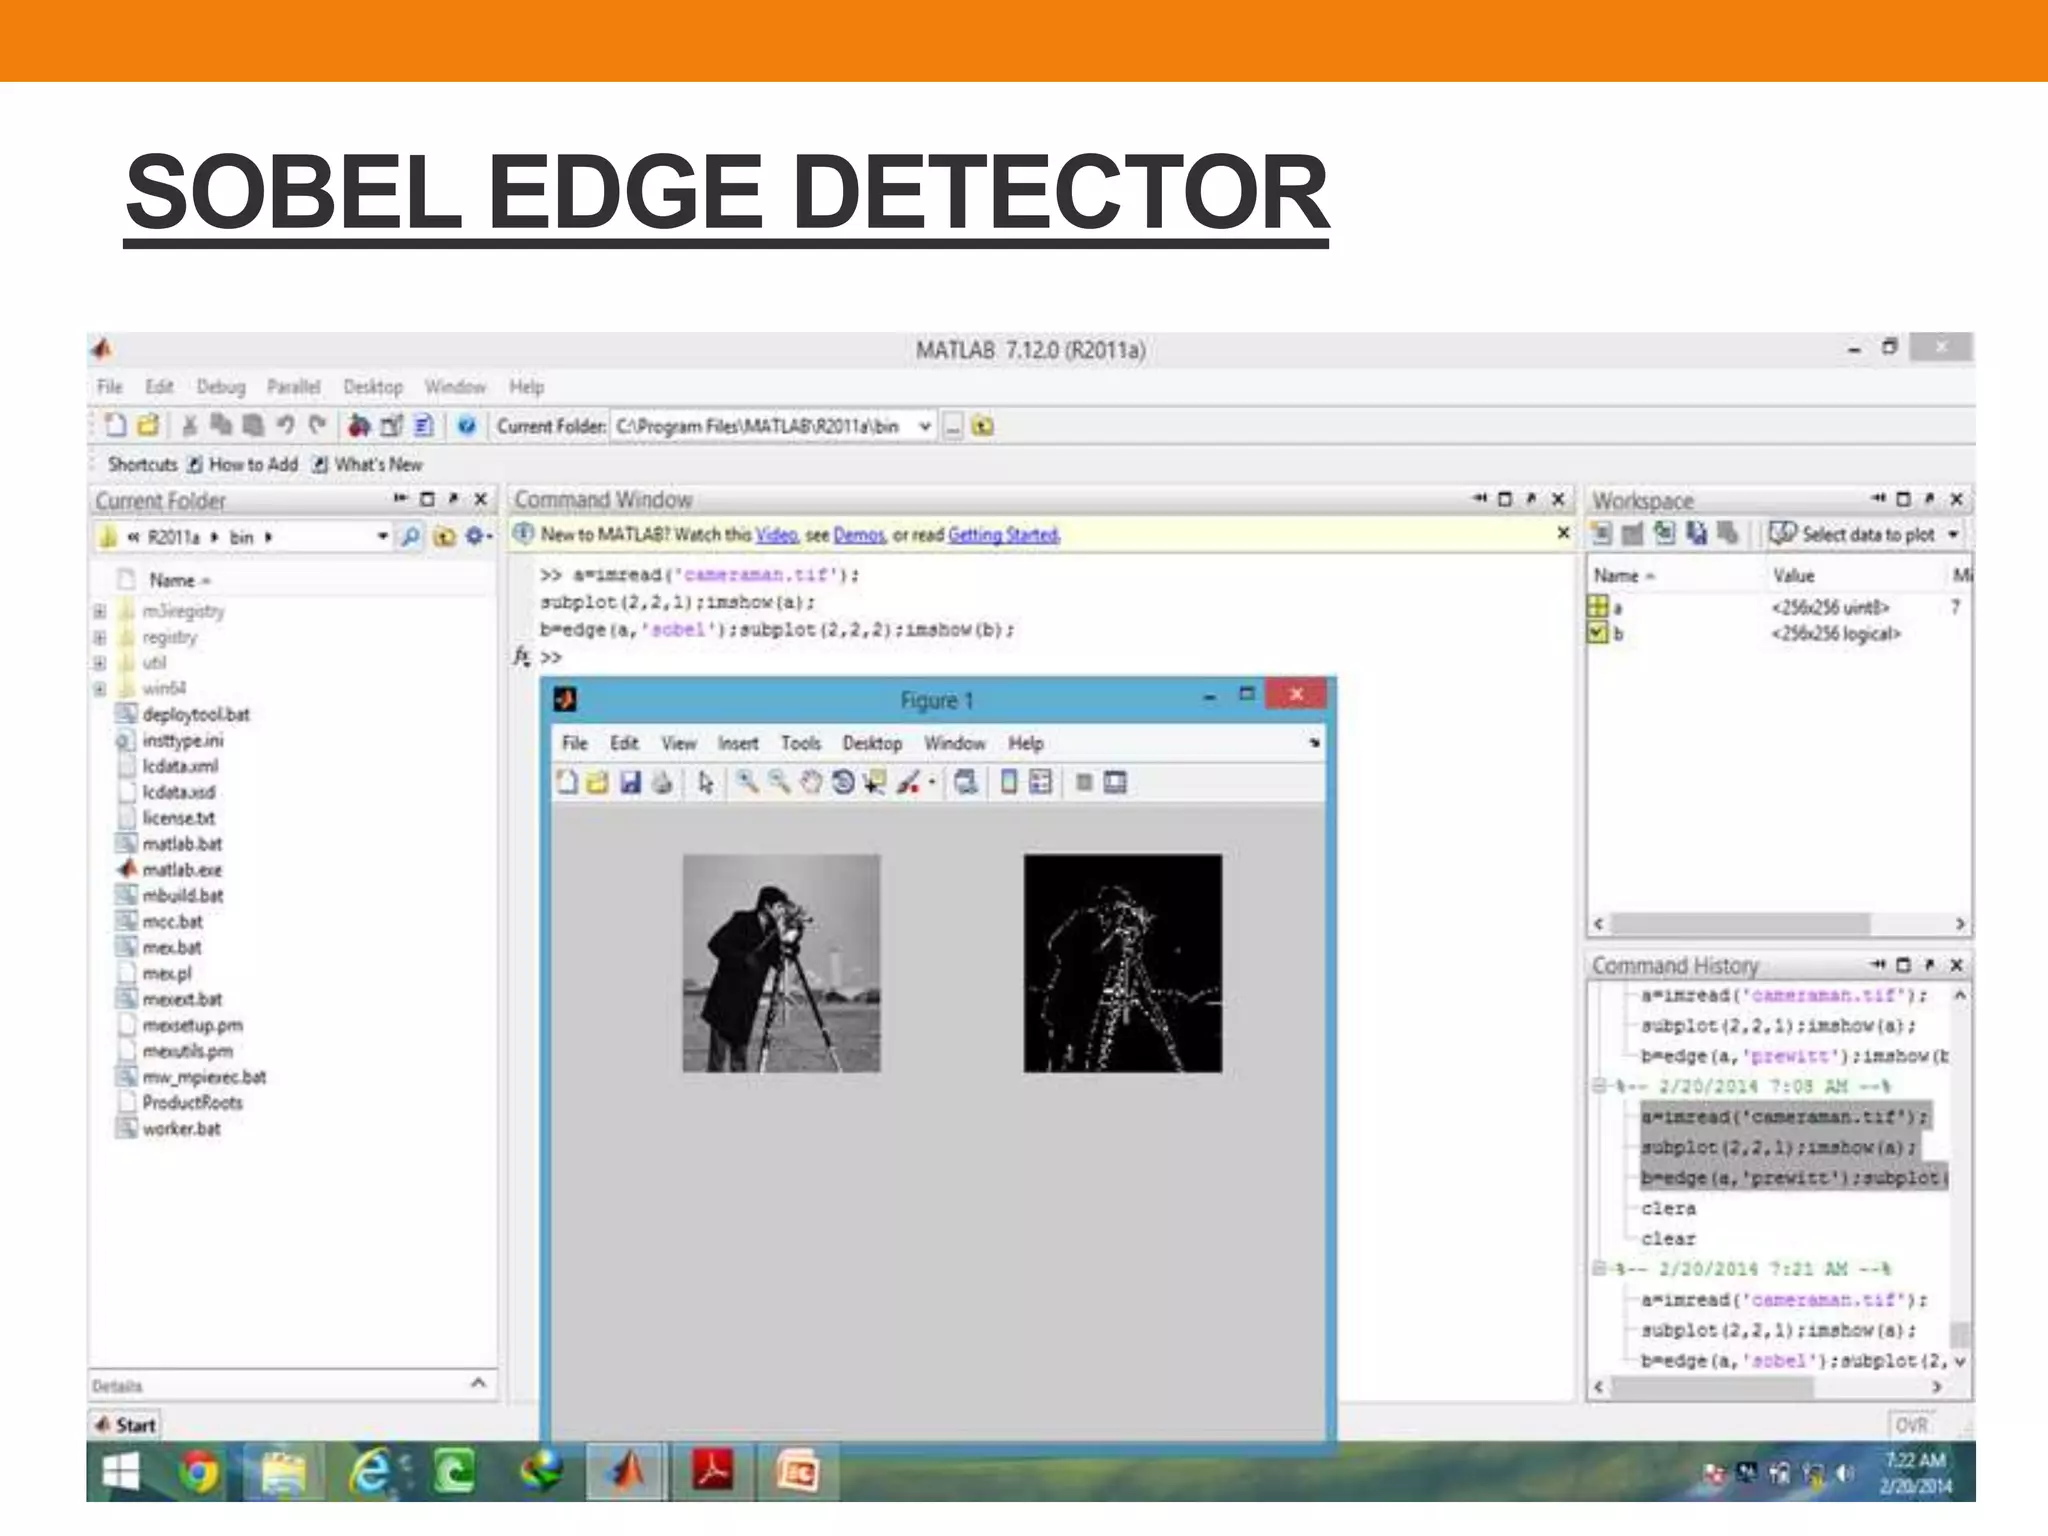Toggle the Edit Plot arrow tool
2048x1536 pixels.
tap(706, 783)
